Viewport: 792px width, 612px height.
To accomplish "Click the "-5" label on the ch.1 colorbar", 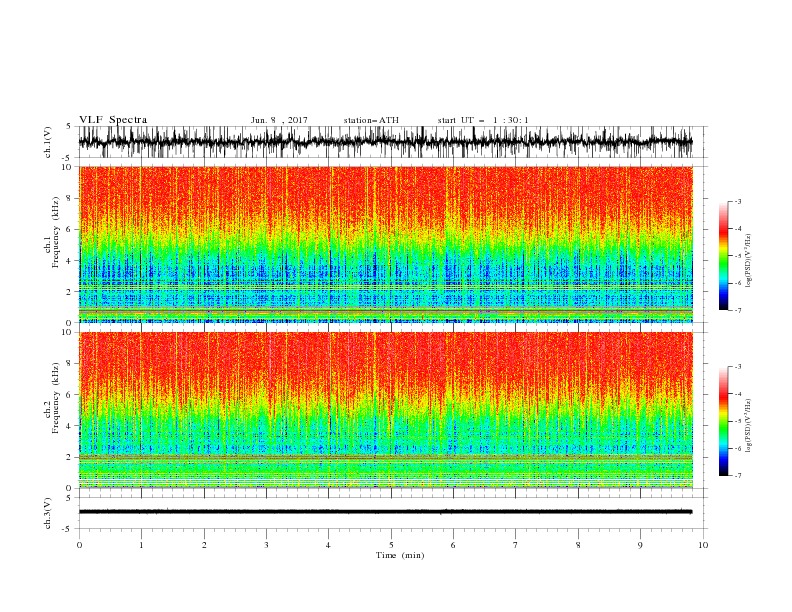I will pyautogui.click(x=737, y=256).
